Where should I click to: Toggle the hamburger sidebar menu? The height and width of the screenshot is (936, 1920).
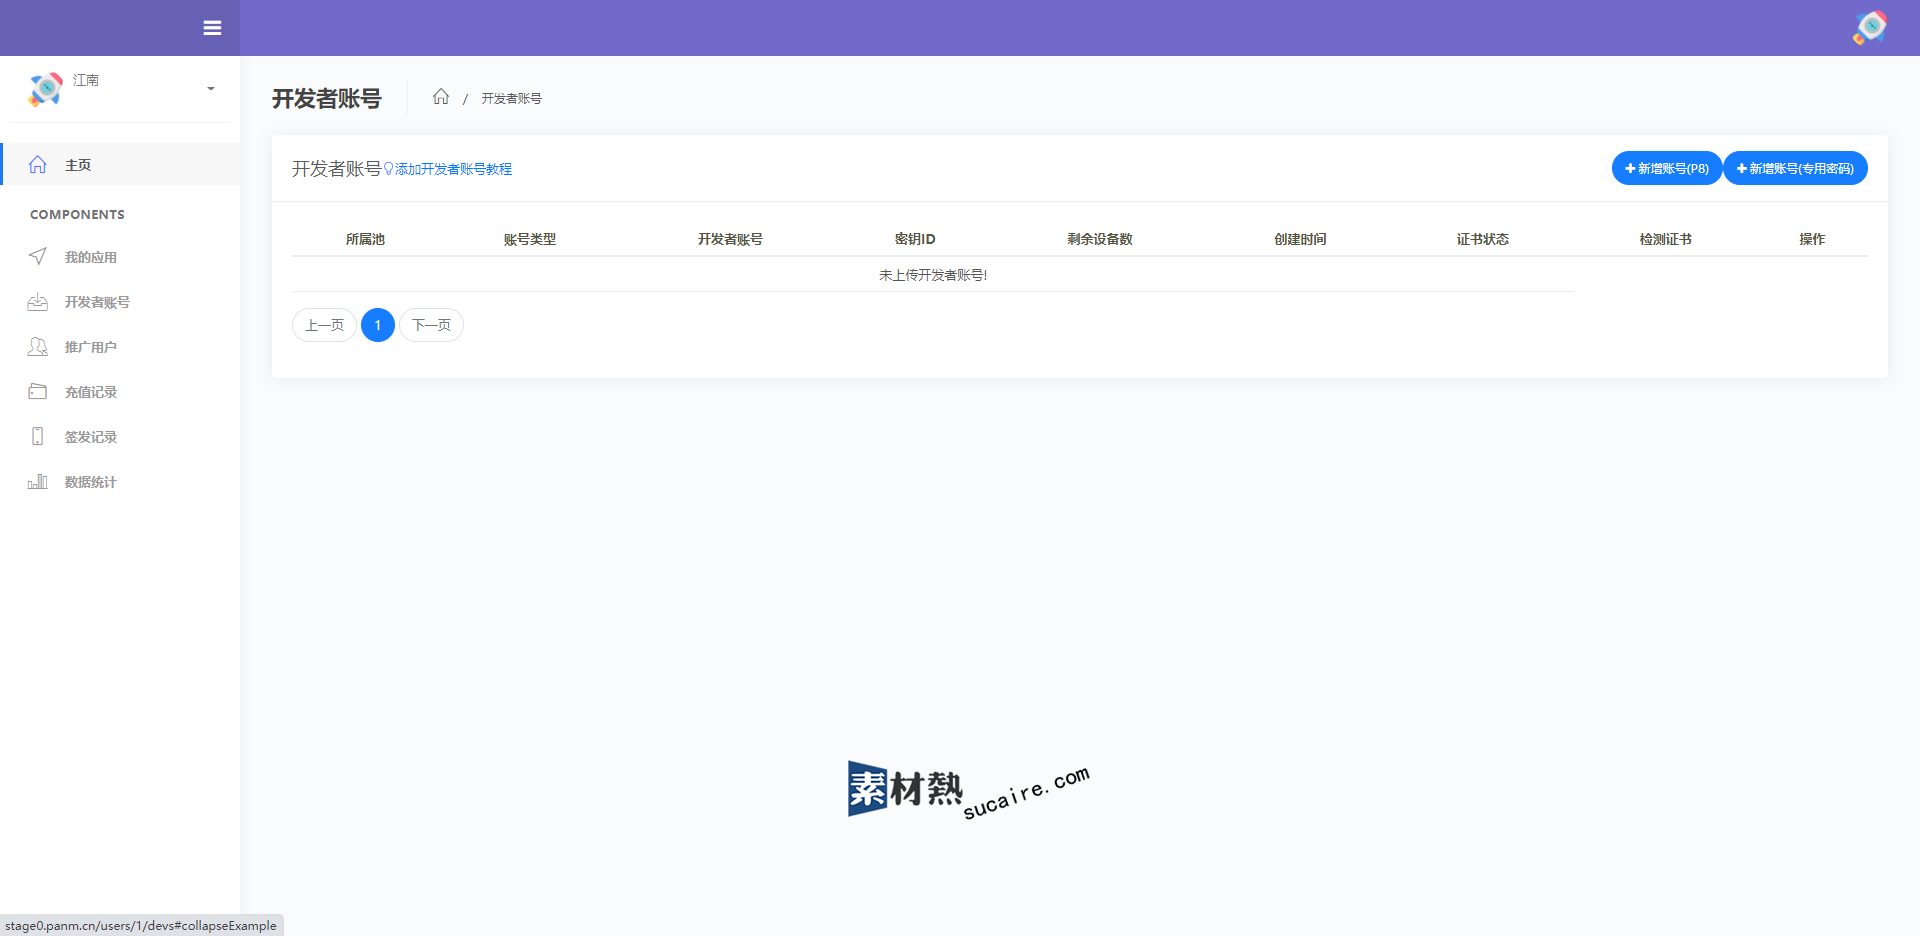(212, 28)
